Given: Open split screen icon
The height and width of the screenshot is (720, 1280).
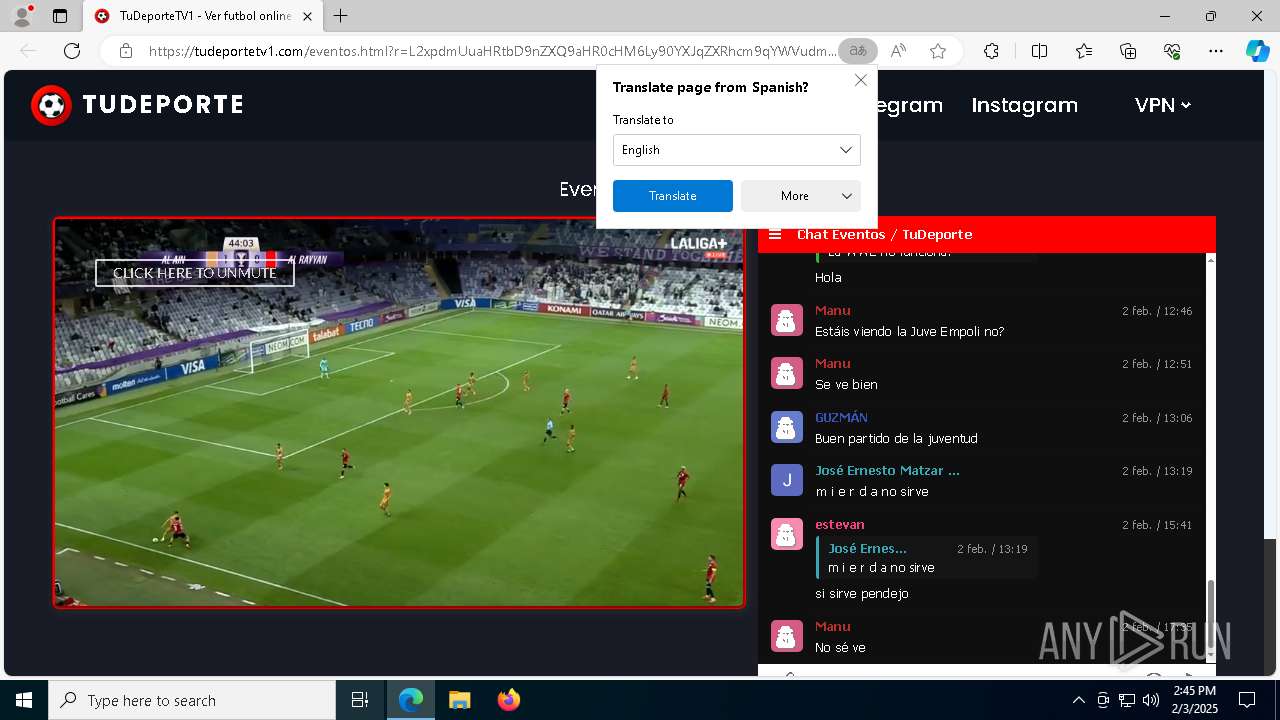Looking at the screenshot, I should (x=1039, y=51).
